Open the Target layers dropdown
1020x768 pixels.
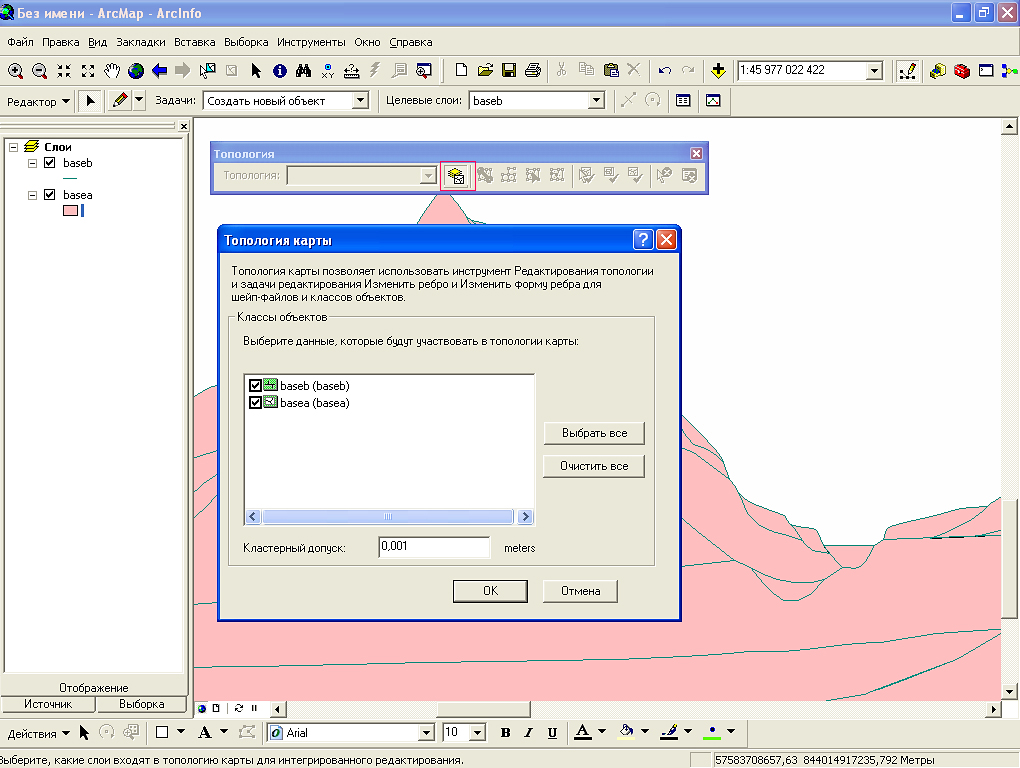596,101
